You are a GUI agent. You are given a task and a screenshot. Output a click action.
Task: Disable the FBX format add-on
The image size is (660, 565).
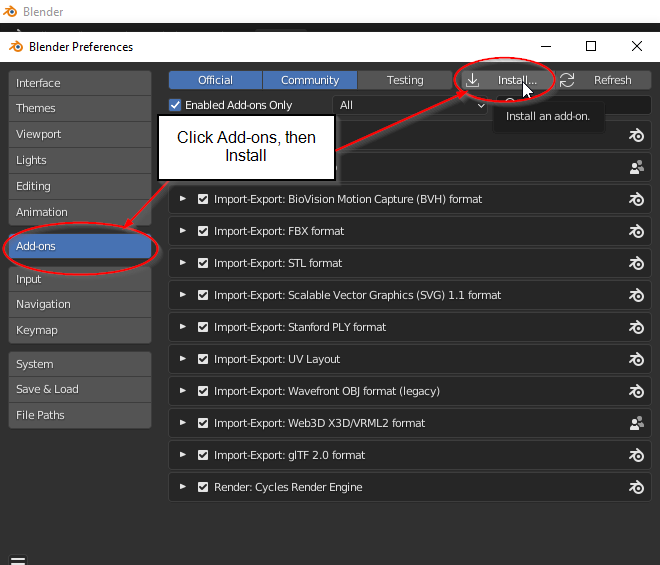coord(203,231)
